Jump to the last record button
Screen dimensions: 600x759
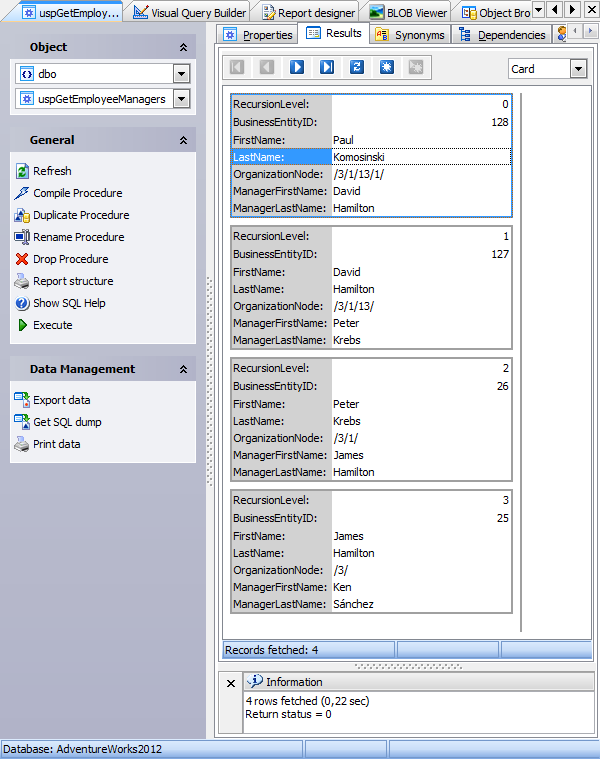point(327,67)
